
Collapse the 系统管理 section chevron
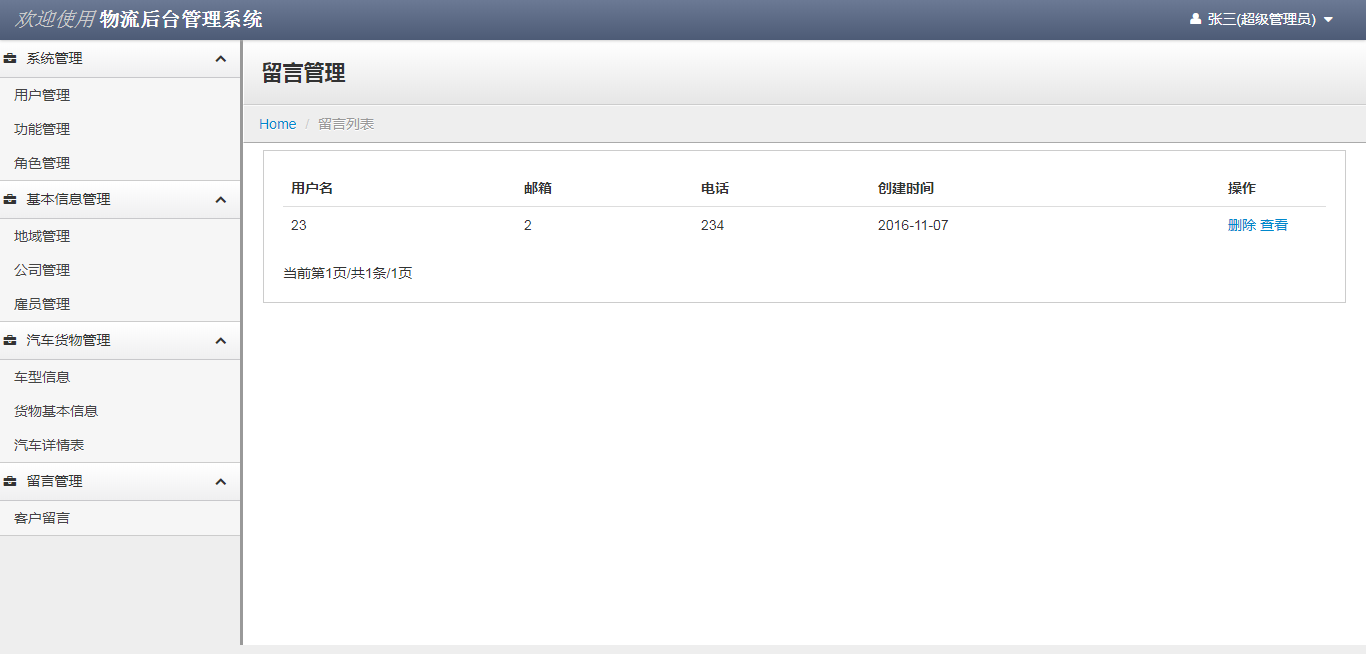[x=221, y=59]
